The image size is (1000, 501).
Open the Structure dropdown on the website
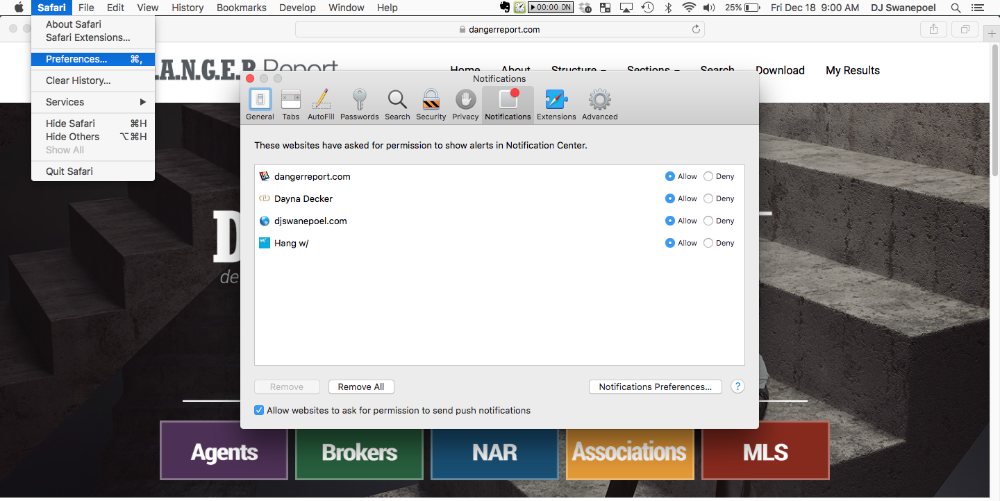(579, 70)
